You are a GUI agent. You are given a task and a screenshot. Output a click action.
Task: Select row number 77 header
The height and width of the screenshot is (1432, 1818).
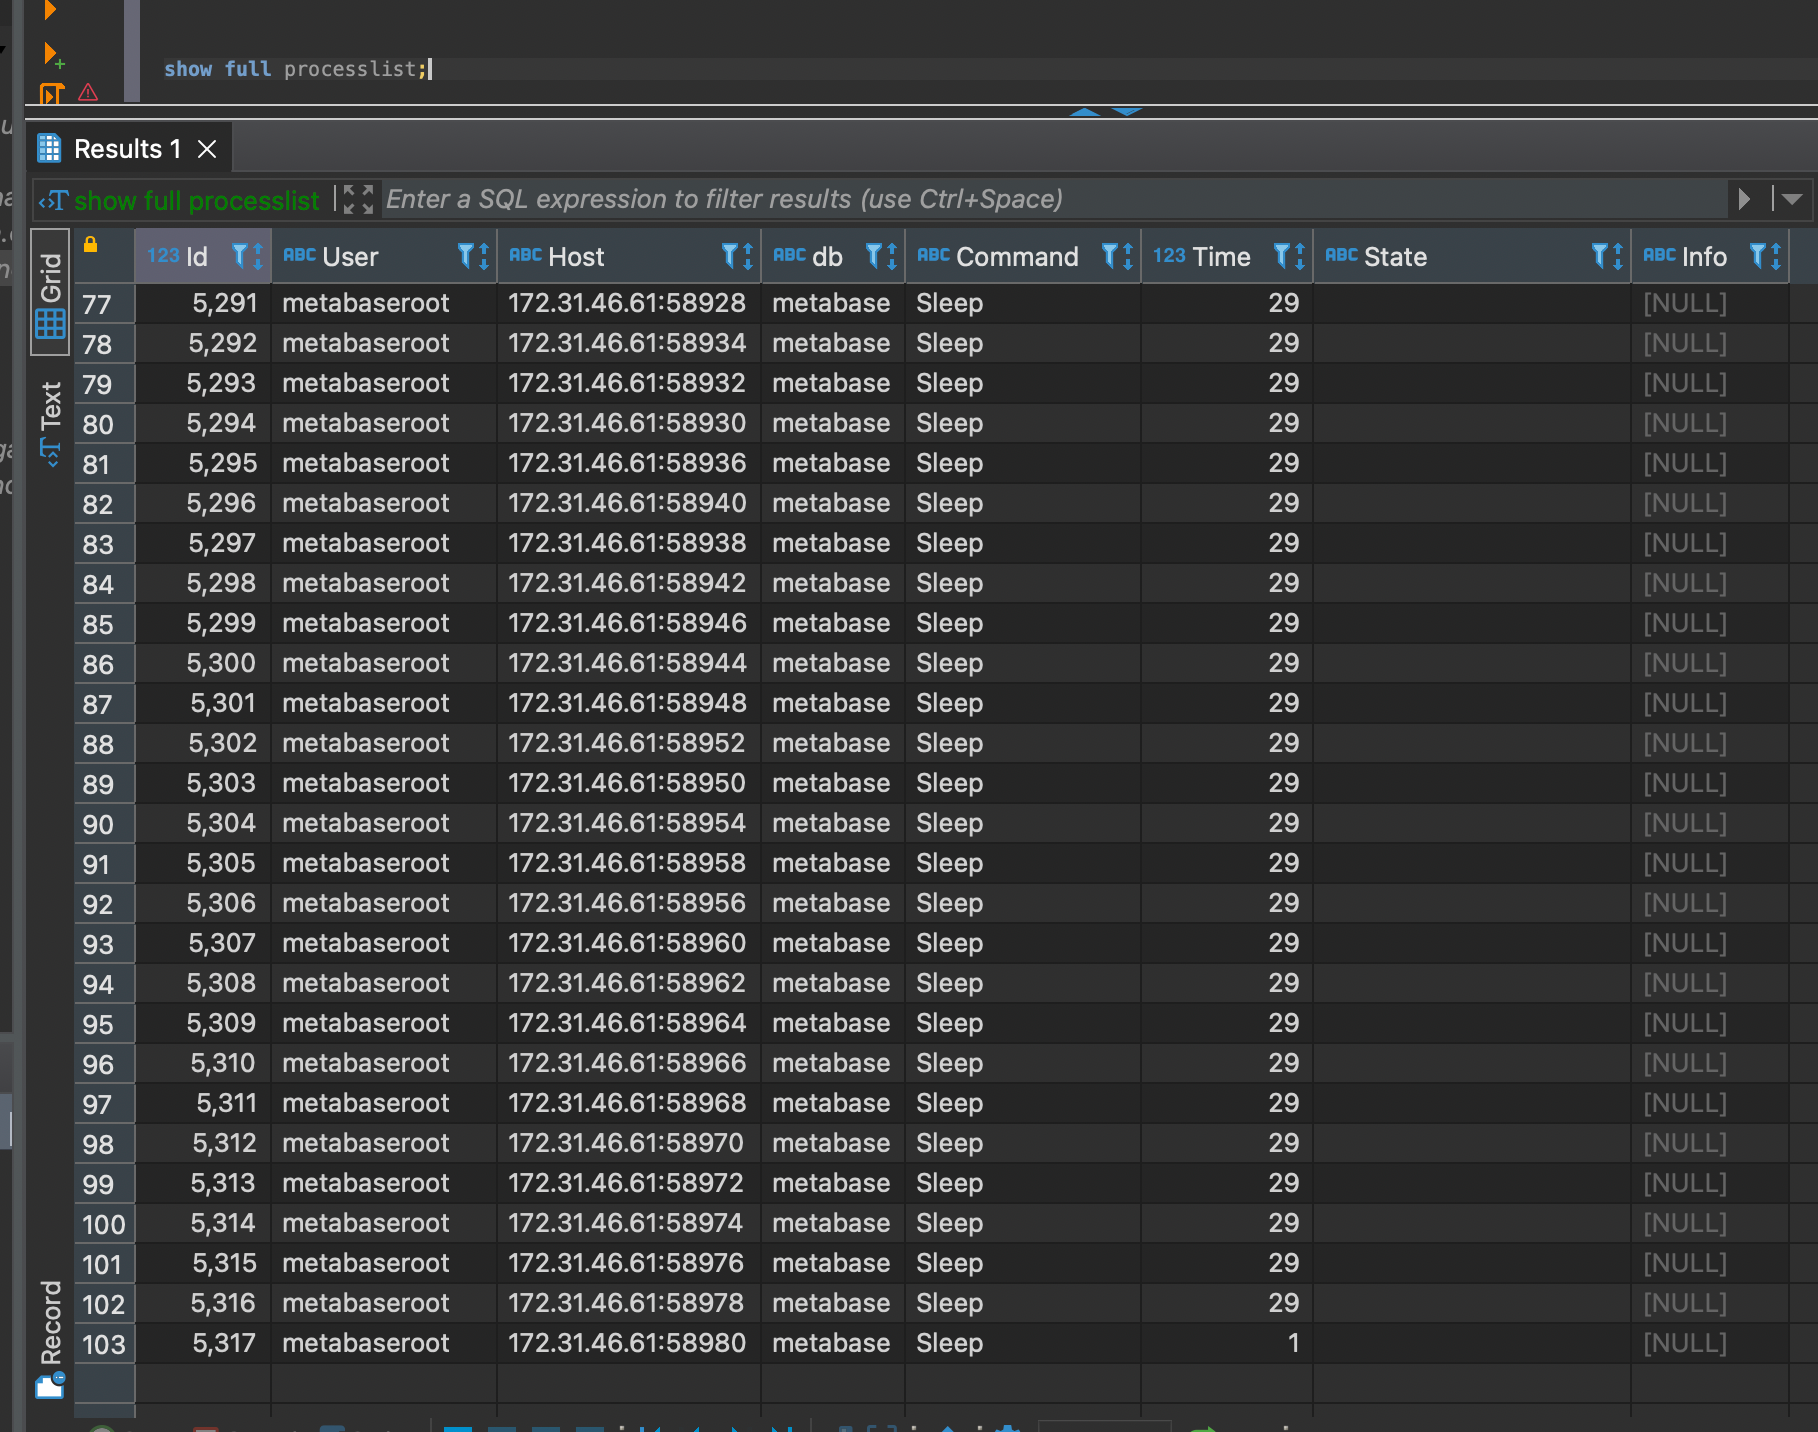coord(104,304)
